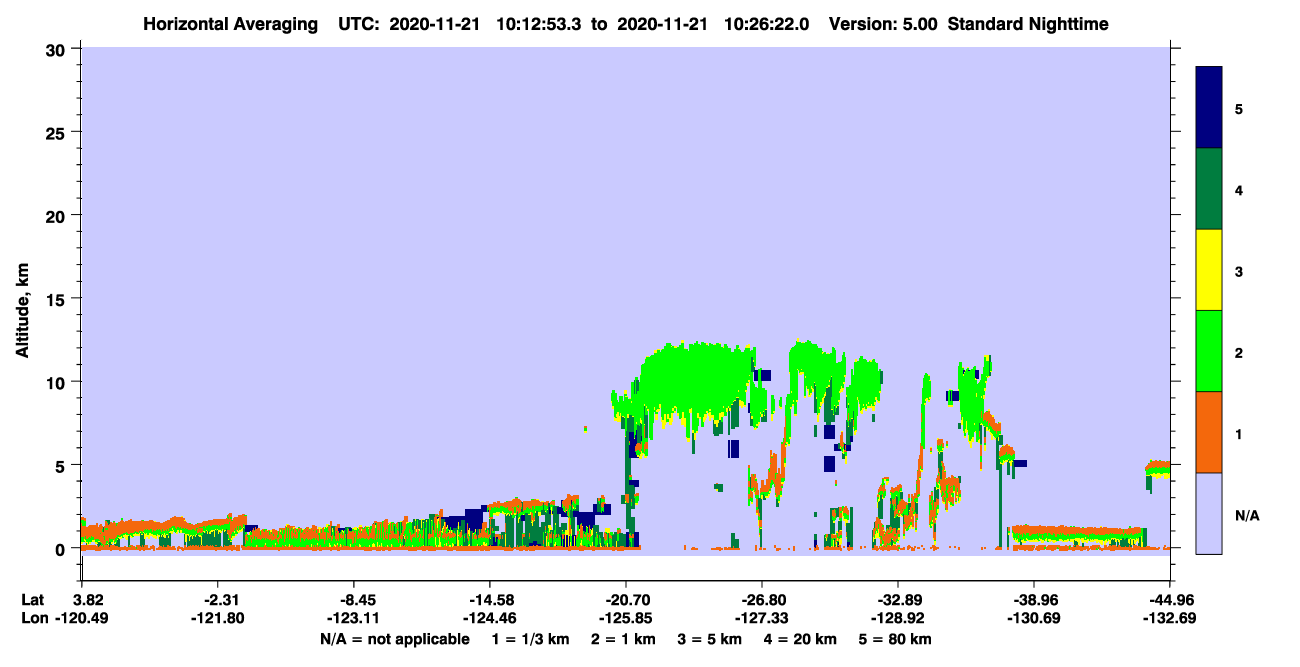The height and width of the screenshot is (667, 1300).
Task: Click longitude value -128.92
Action: point(898,618)
